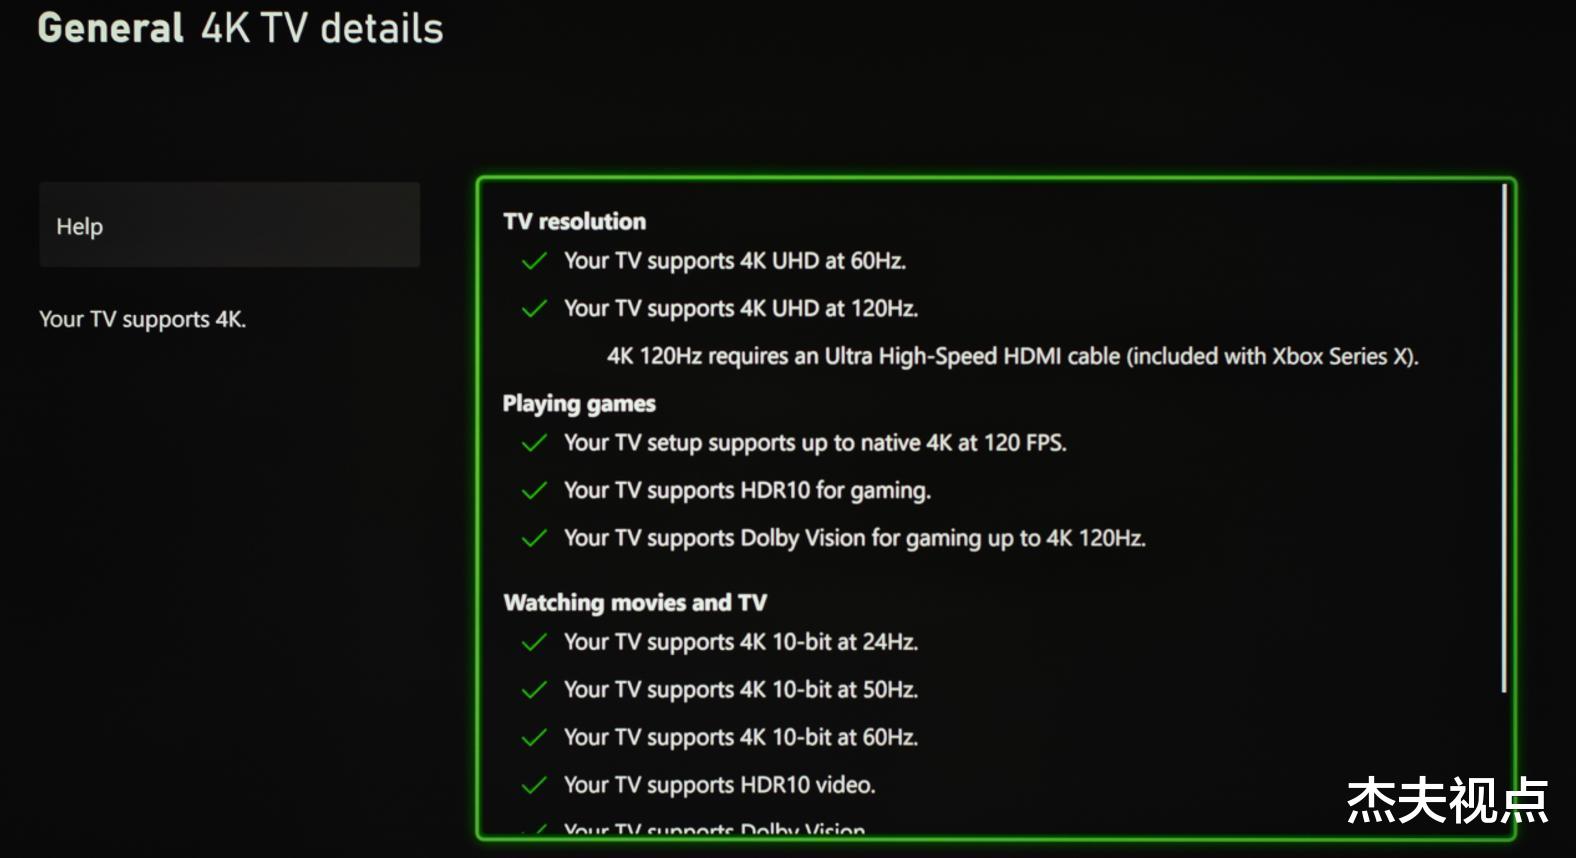The image size is (1576, 858).
Task: Click the 'Your TV supports 4K.' summary text
Action: pos(142,320)
